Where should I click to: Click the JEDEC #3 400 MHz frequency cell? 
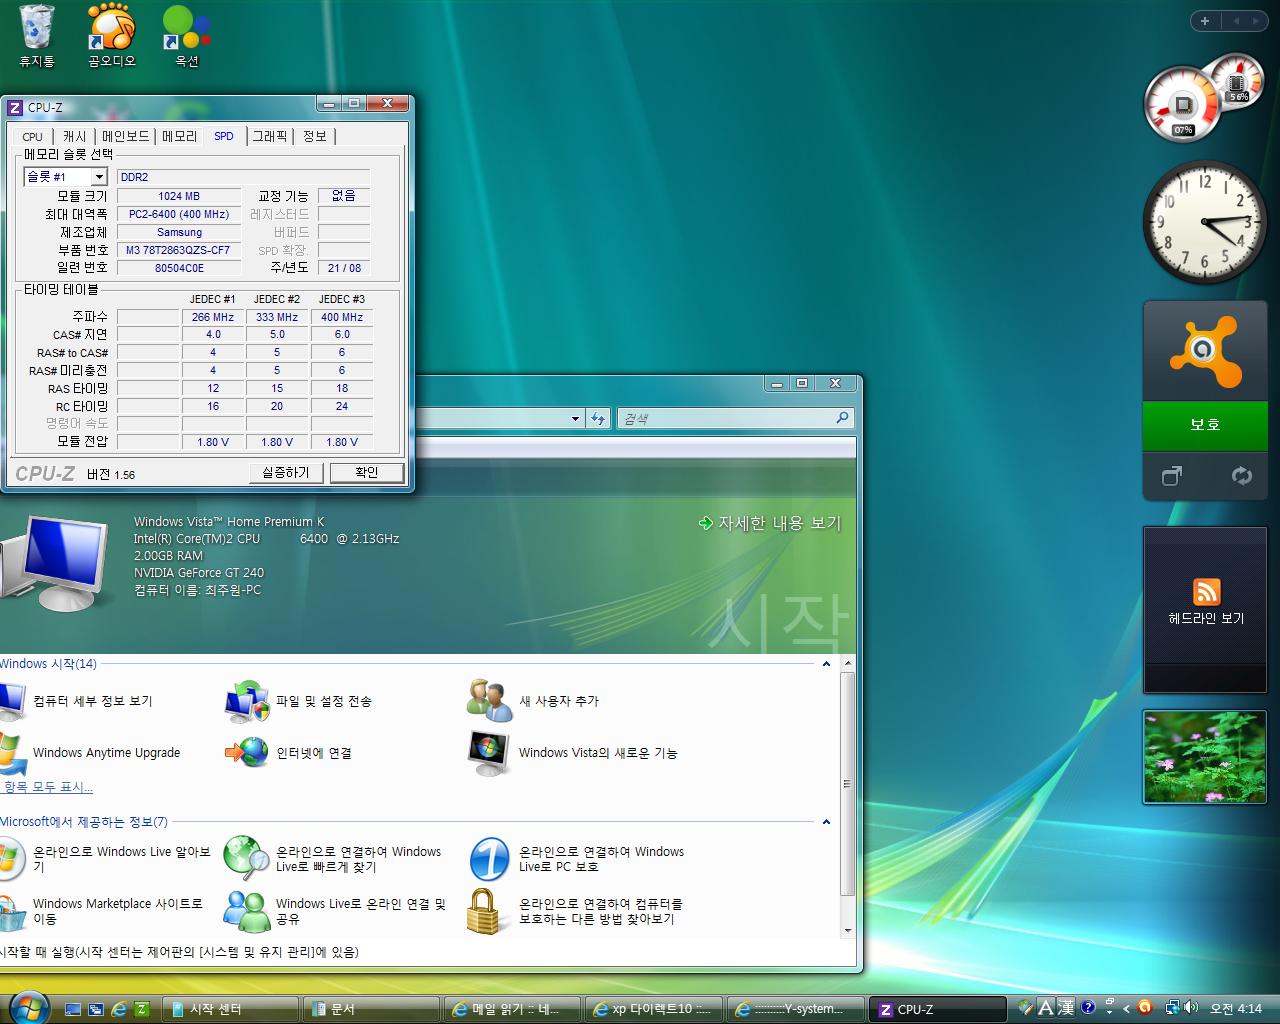[x=342, y=317]
